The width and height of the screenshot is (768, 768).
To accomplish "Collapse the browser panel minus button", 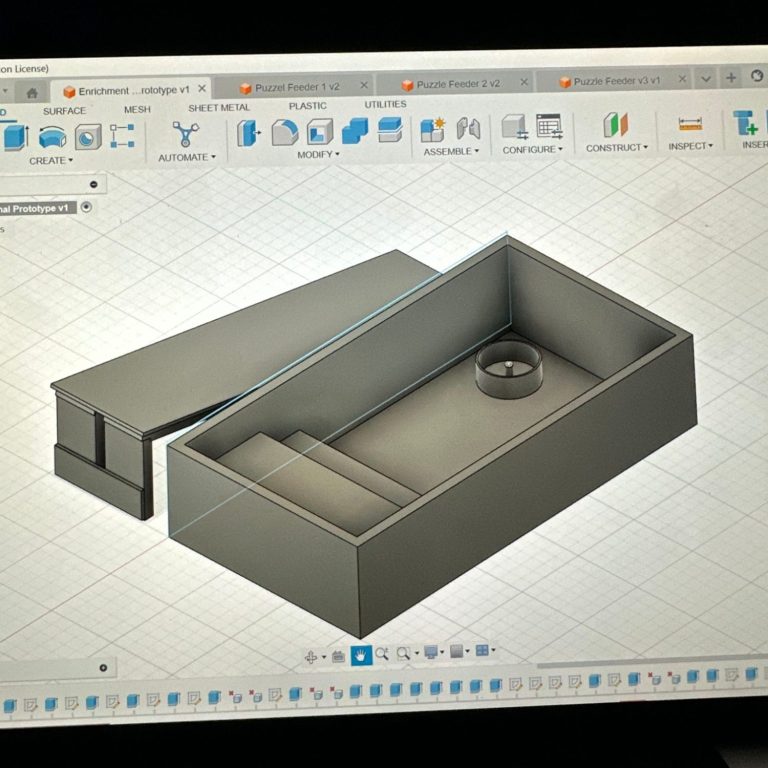I will pyautogui.click(x=93, y=184).
